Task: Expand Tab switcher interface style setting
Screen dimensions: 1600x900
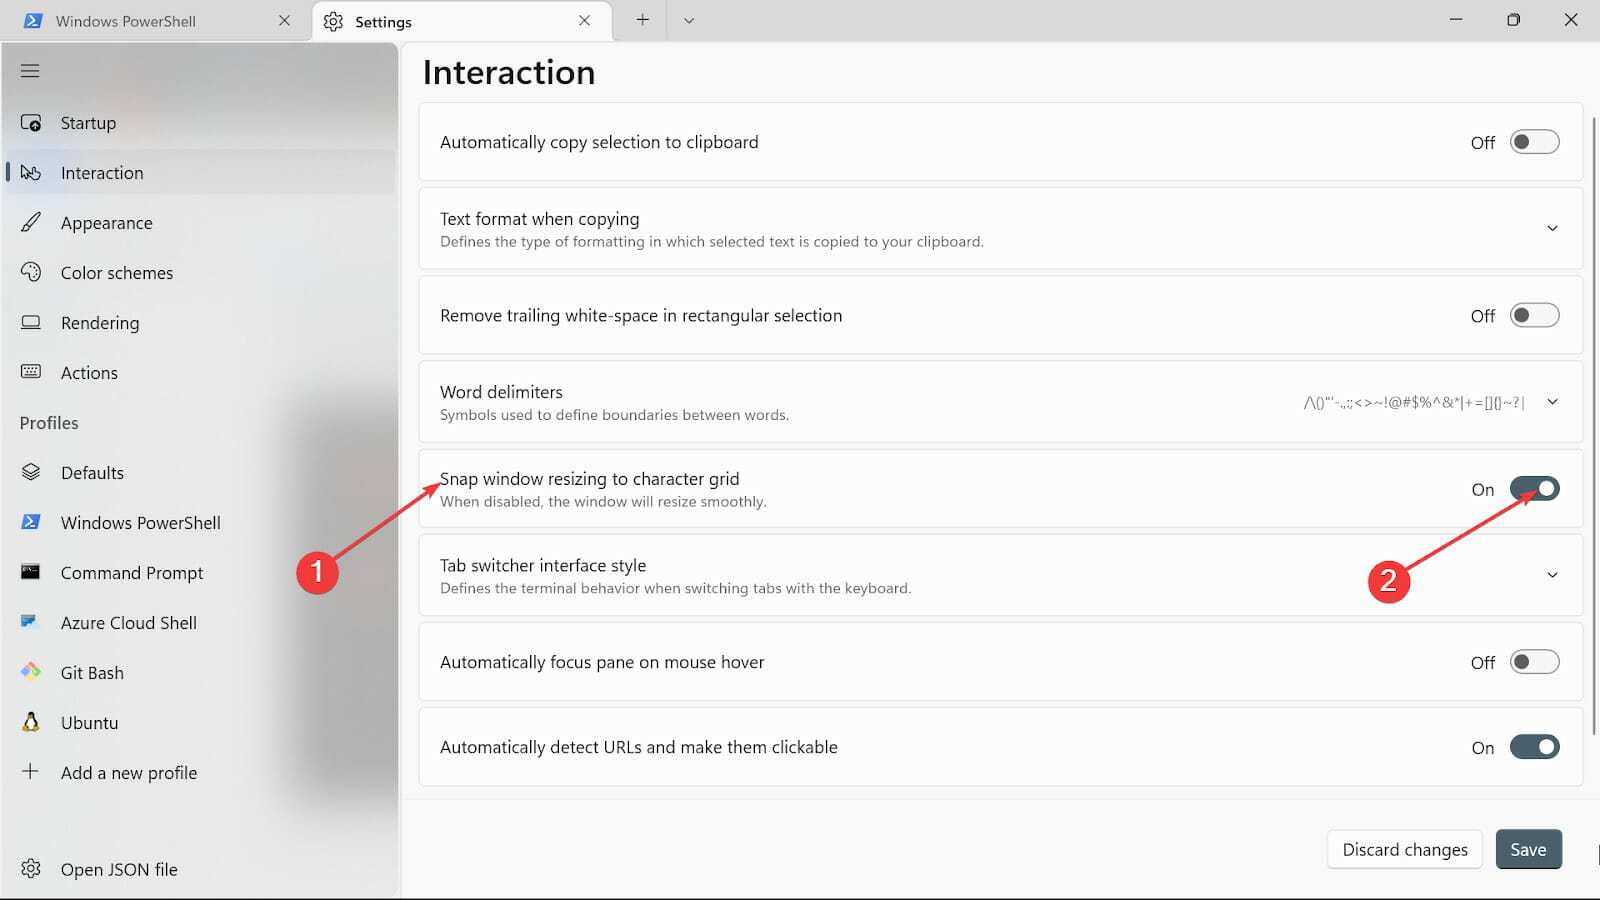Action: [x=1552, y=575]
